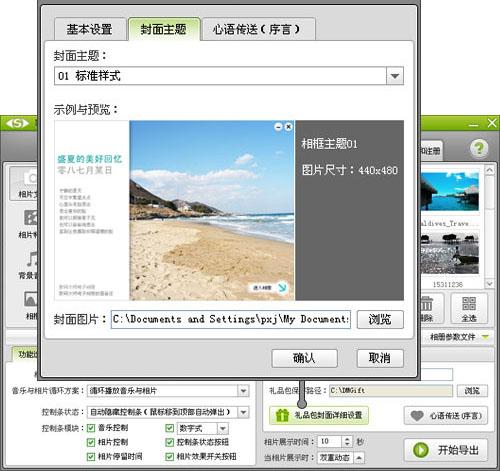
Task: Click the photo list scroll-up arrow
Action: [x=489, y=170]
